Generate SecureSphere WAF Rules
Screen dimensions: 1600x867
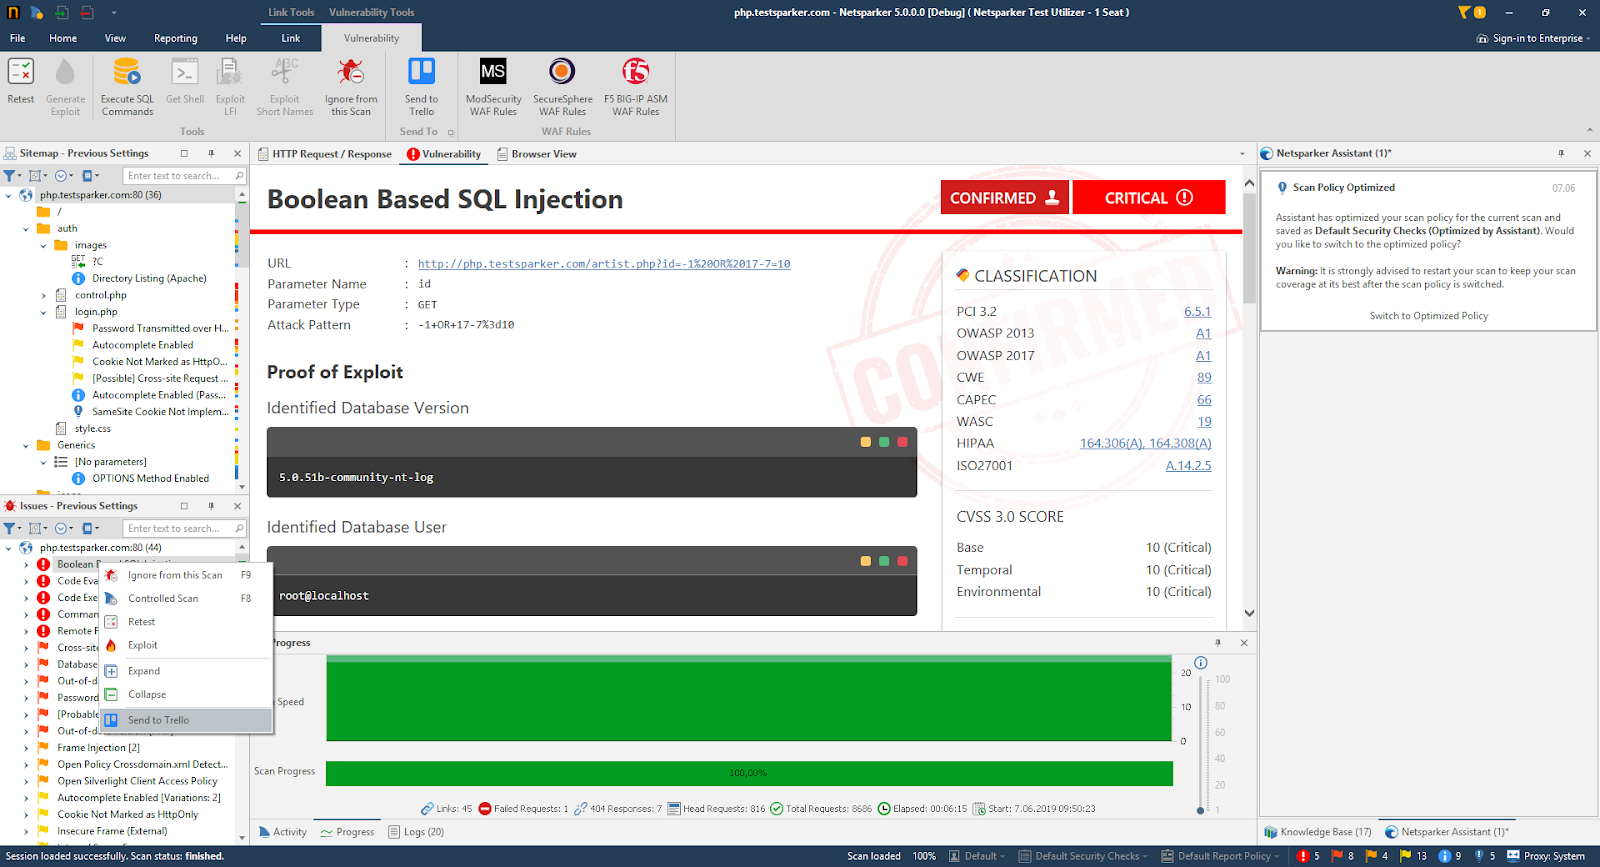(562, 73)
